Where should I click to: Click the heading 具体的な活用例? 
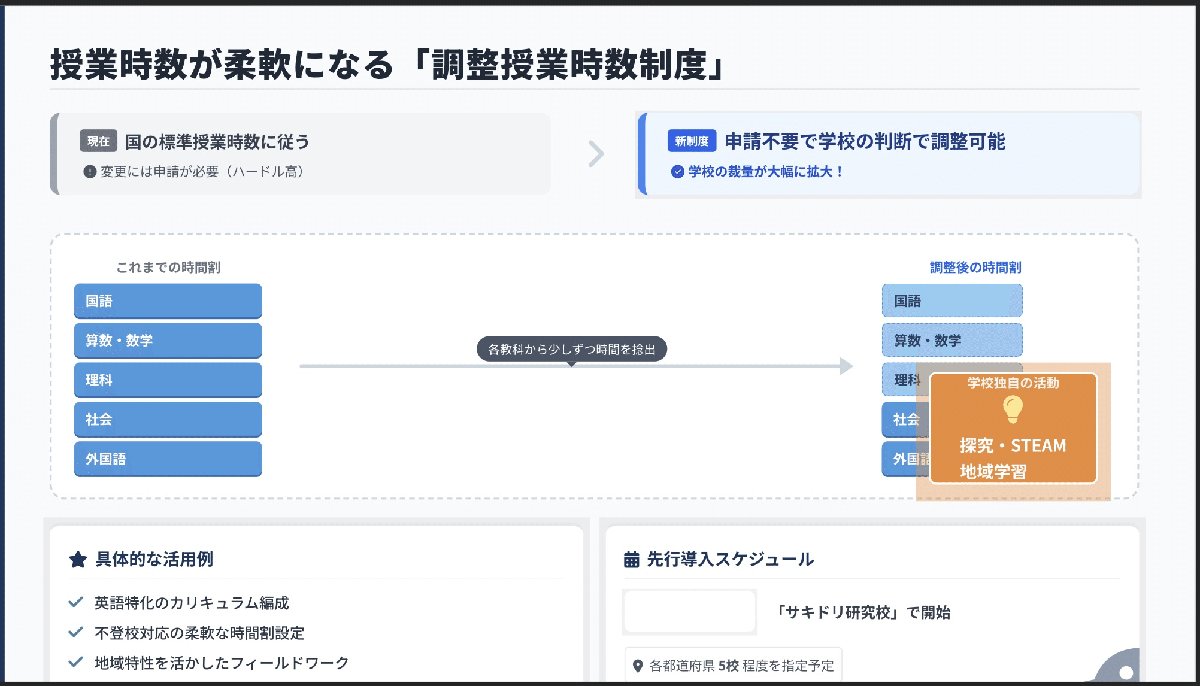point(154,559)
